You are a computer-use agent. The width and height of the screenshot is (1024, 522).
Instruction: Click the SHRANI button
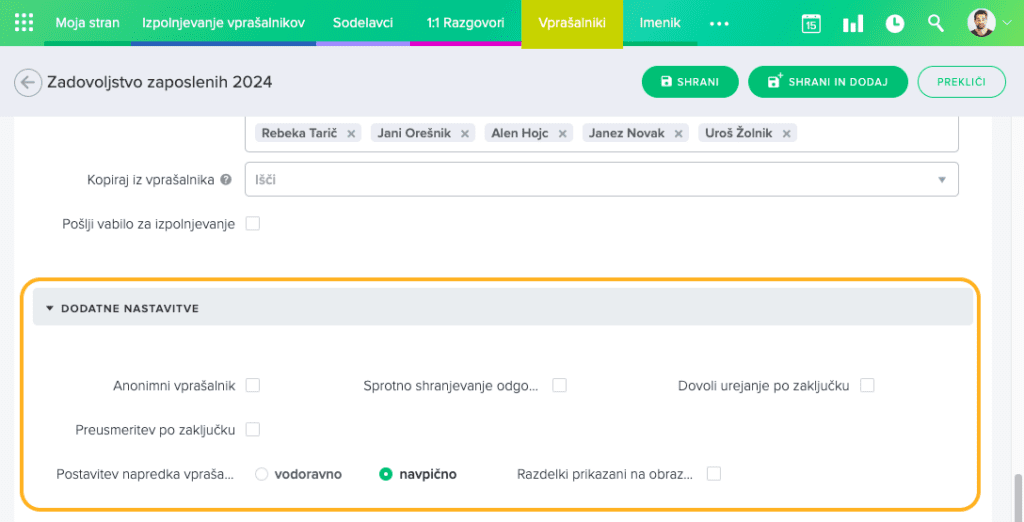click(690, 82)
